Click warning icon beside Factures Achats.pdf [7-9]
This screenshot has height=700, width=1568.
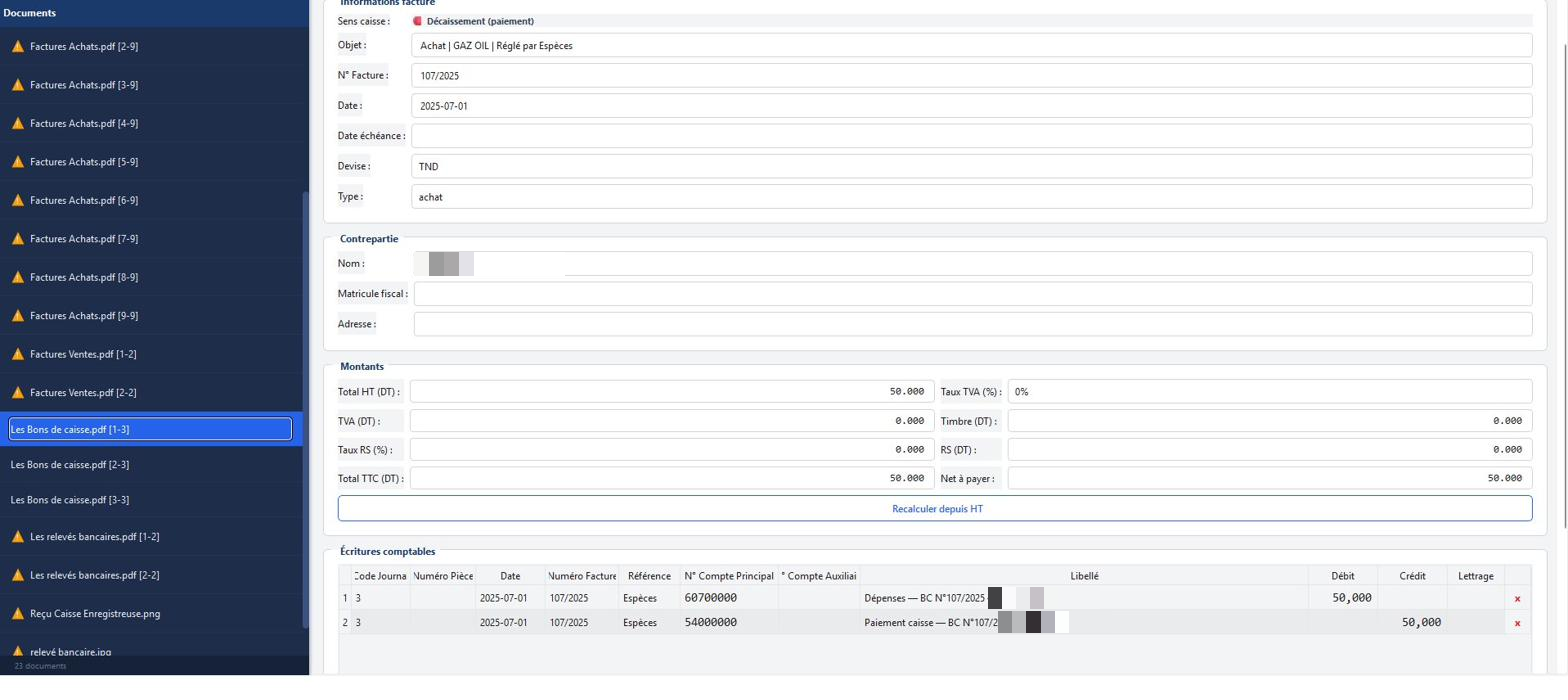(x=17, y=239)
